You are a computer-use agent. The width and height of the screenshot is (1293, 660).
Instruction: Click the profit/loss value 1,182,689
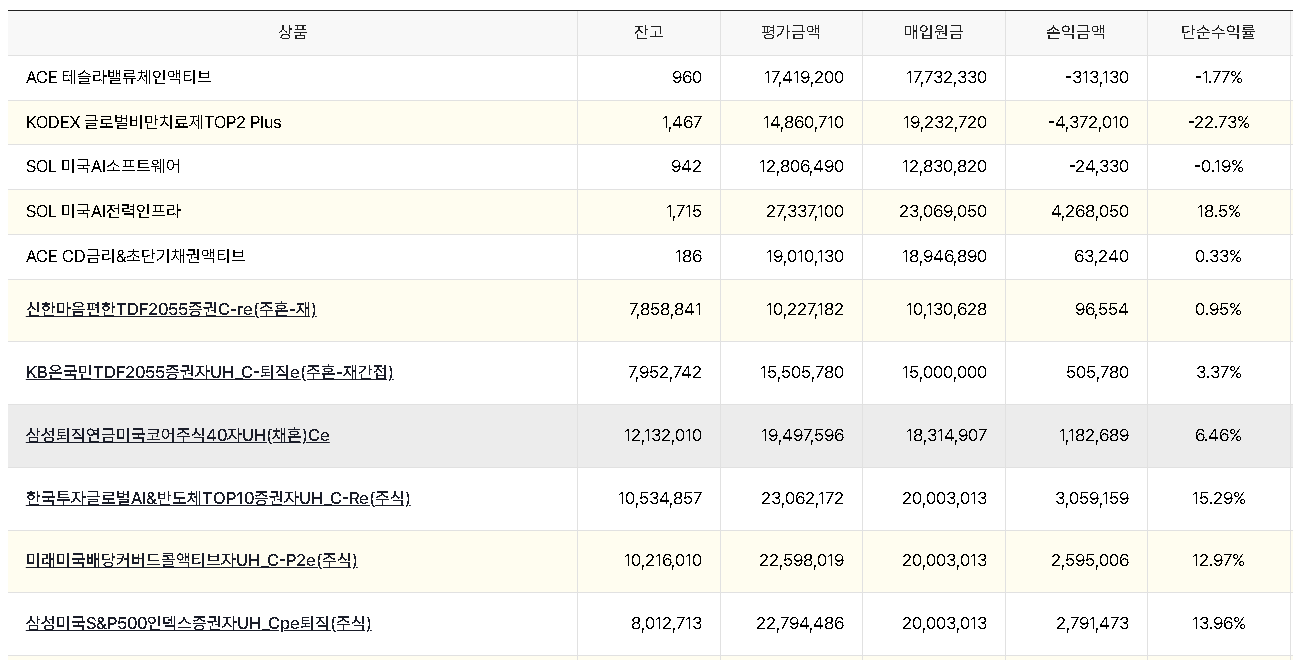tap(1092, 436)
